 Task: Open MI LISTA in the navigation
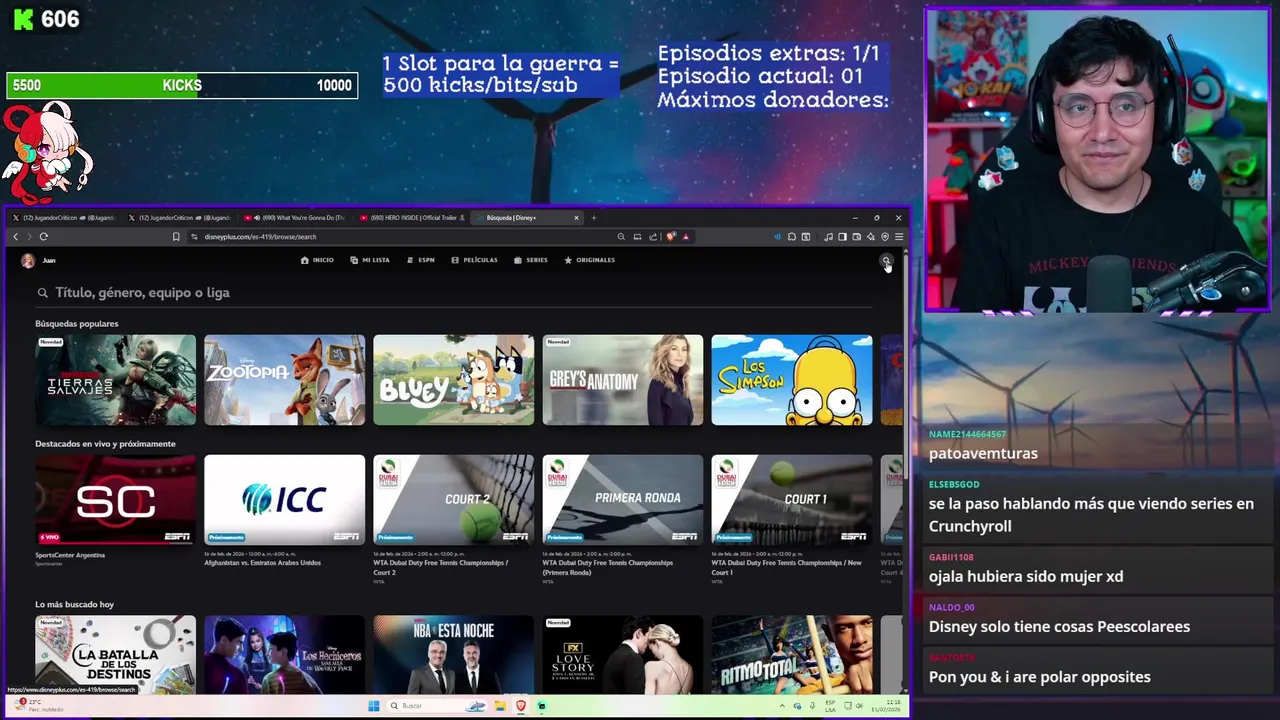point(370,260)
